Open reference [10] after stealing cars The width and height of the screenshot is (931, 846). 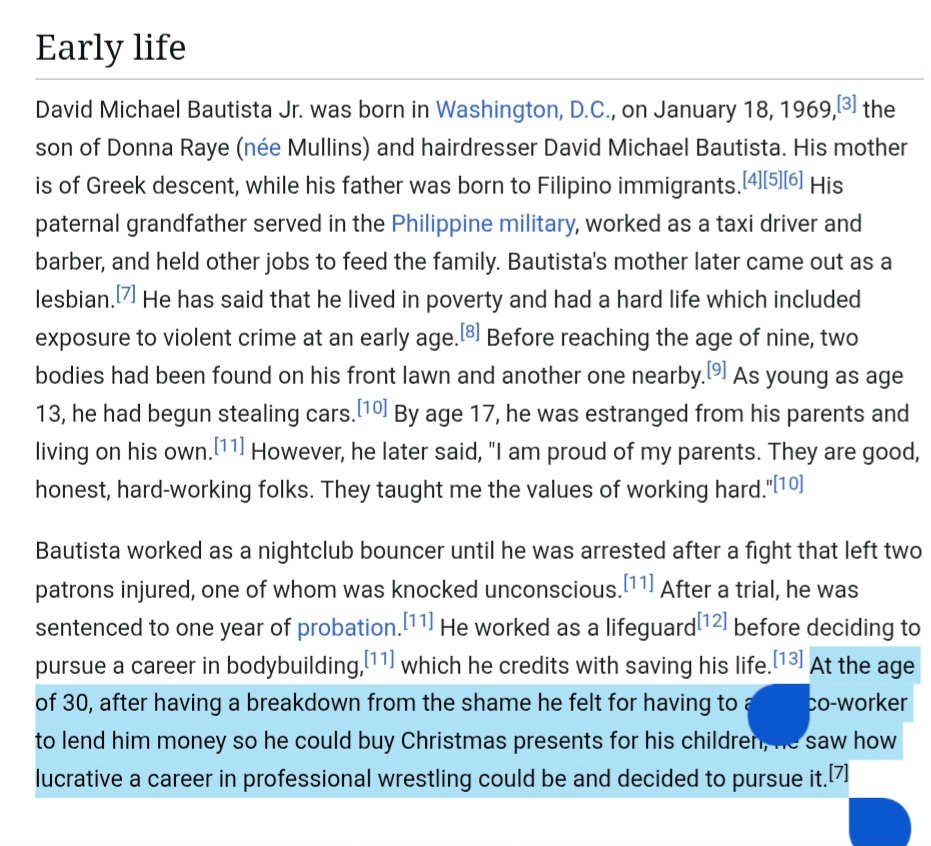(x=372, y=407)
